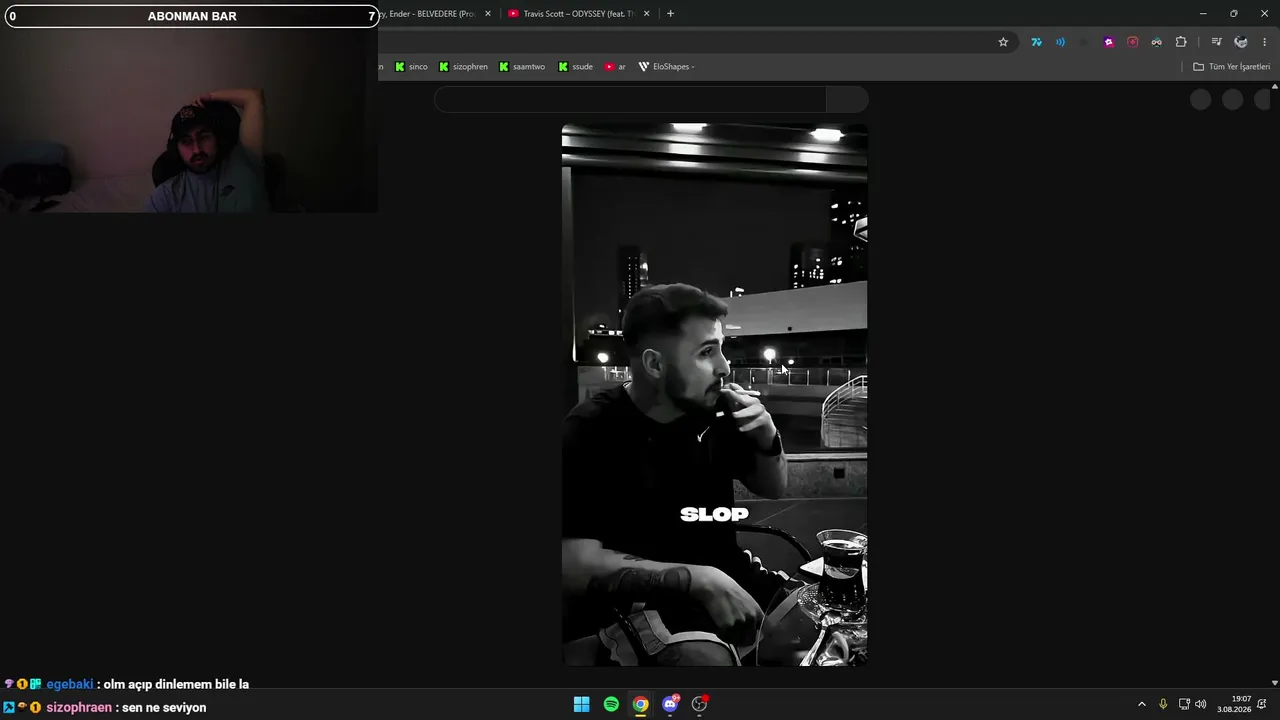Click the Chrome taskbar icon
Image resolution: width=1280 pixels, height=720 pixels.
point(640,704)
